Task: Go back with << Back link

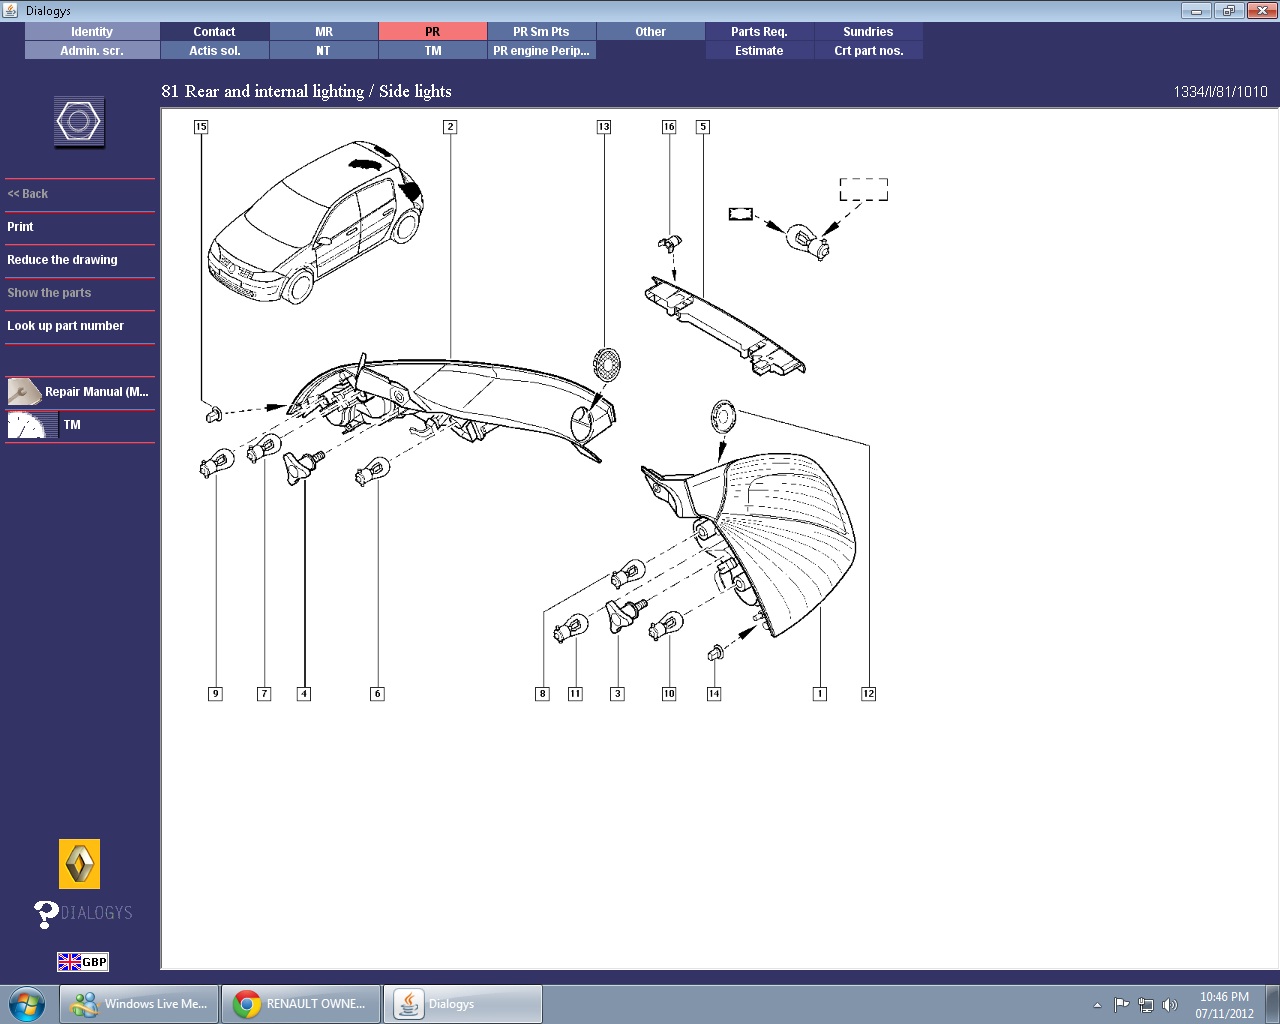Action: (28, 194)
